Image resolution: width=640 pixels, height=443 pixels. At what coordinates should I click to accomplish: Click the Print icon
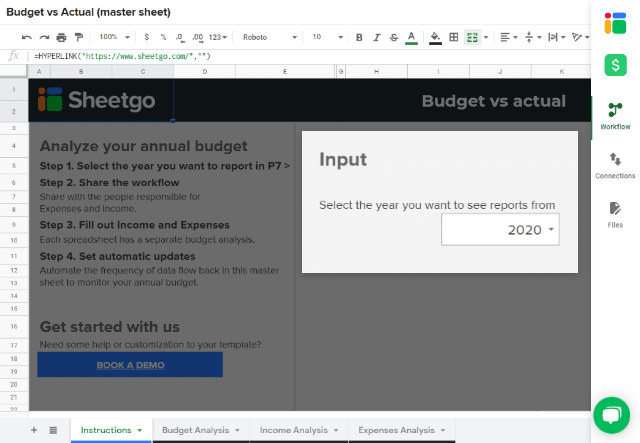[62, 37]
